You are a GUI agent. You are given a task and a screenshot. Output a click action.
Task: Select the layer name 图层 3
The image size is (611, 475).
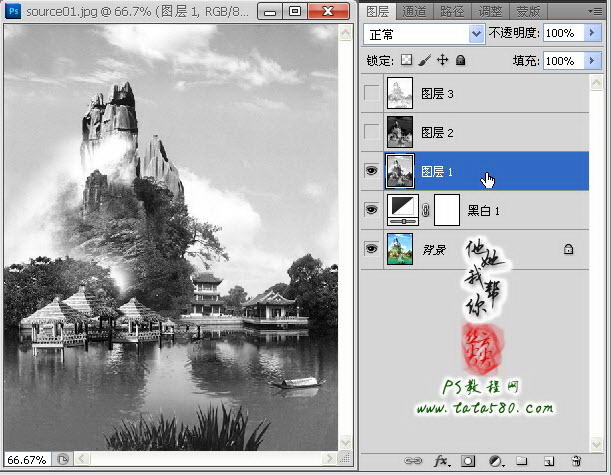[437, 94]
